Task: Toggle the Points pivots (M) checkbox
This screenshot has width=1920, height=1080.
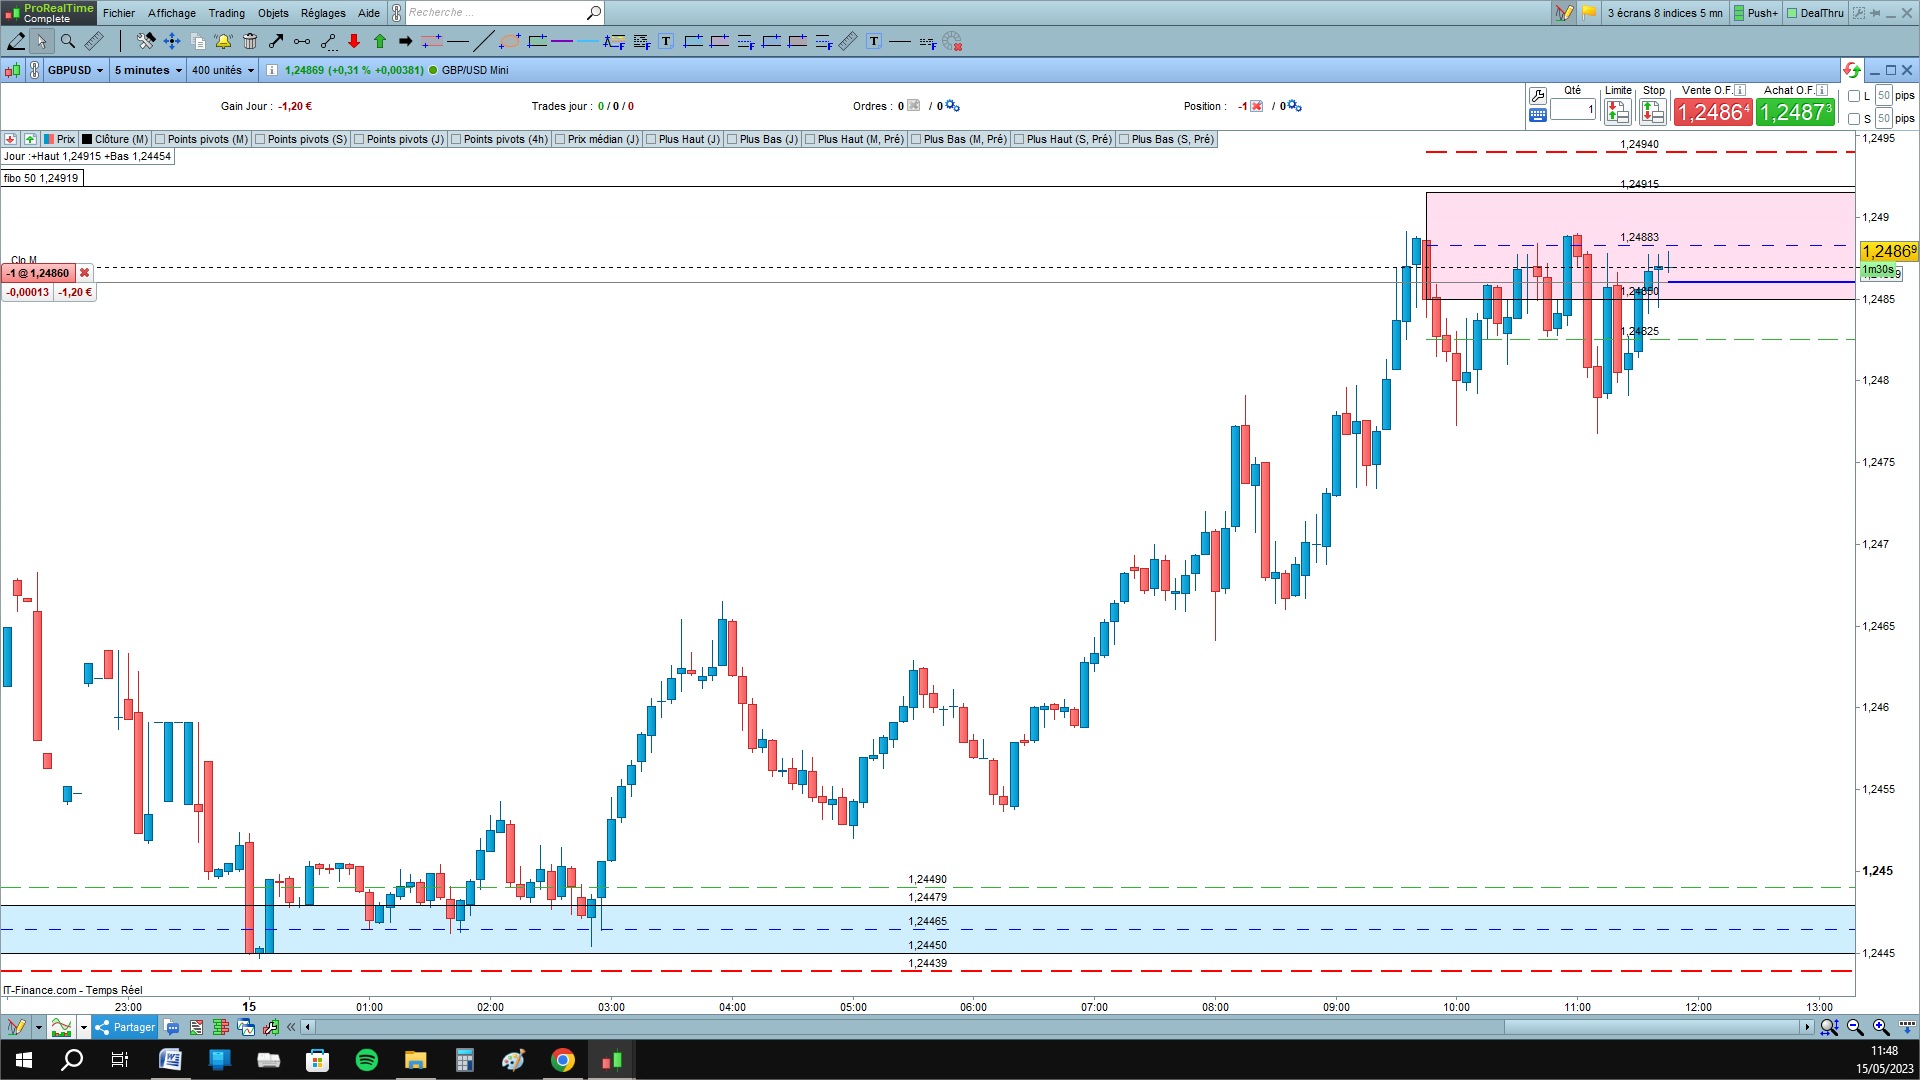Action: [x=160, y=139]
